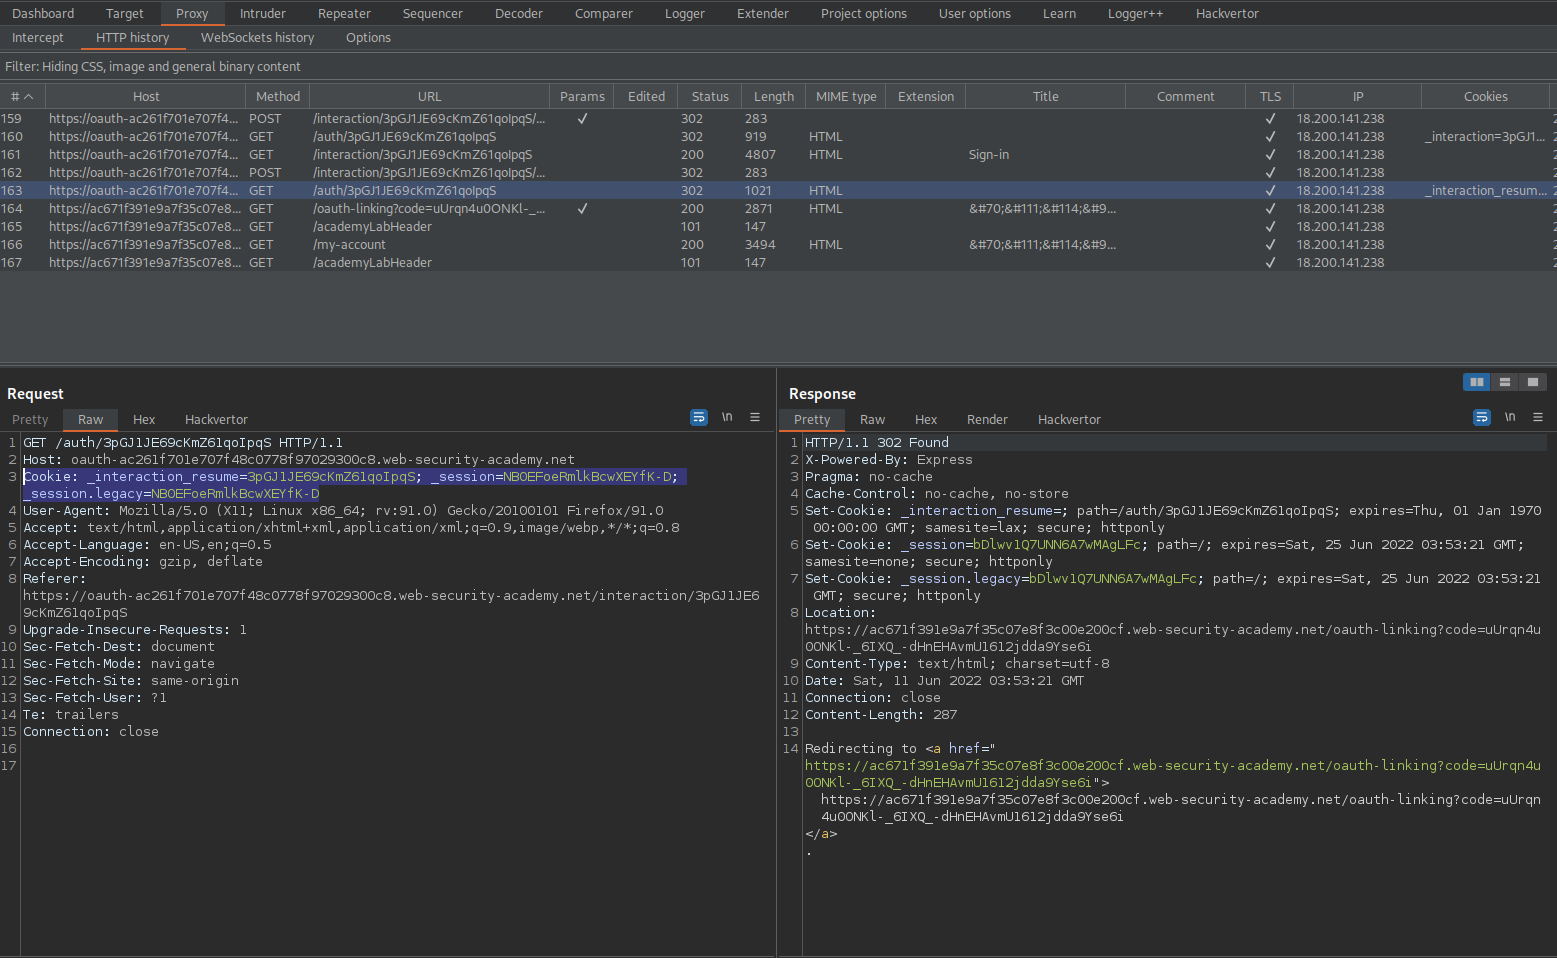Switch to the Intercept sub-tab

pos(38,37)
